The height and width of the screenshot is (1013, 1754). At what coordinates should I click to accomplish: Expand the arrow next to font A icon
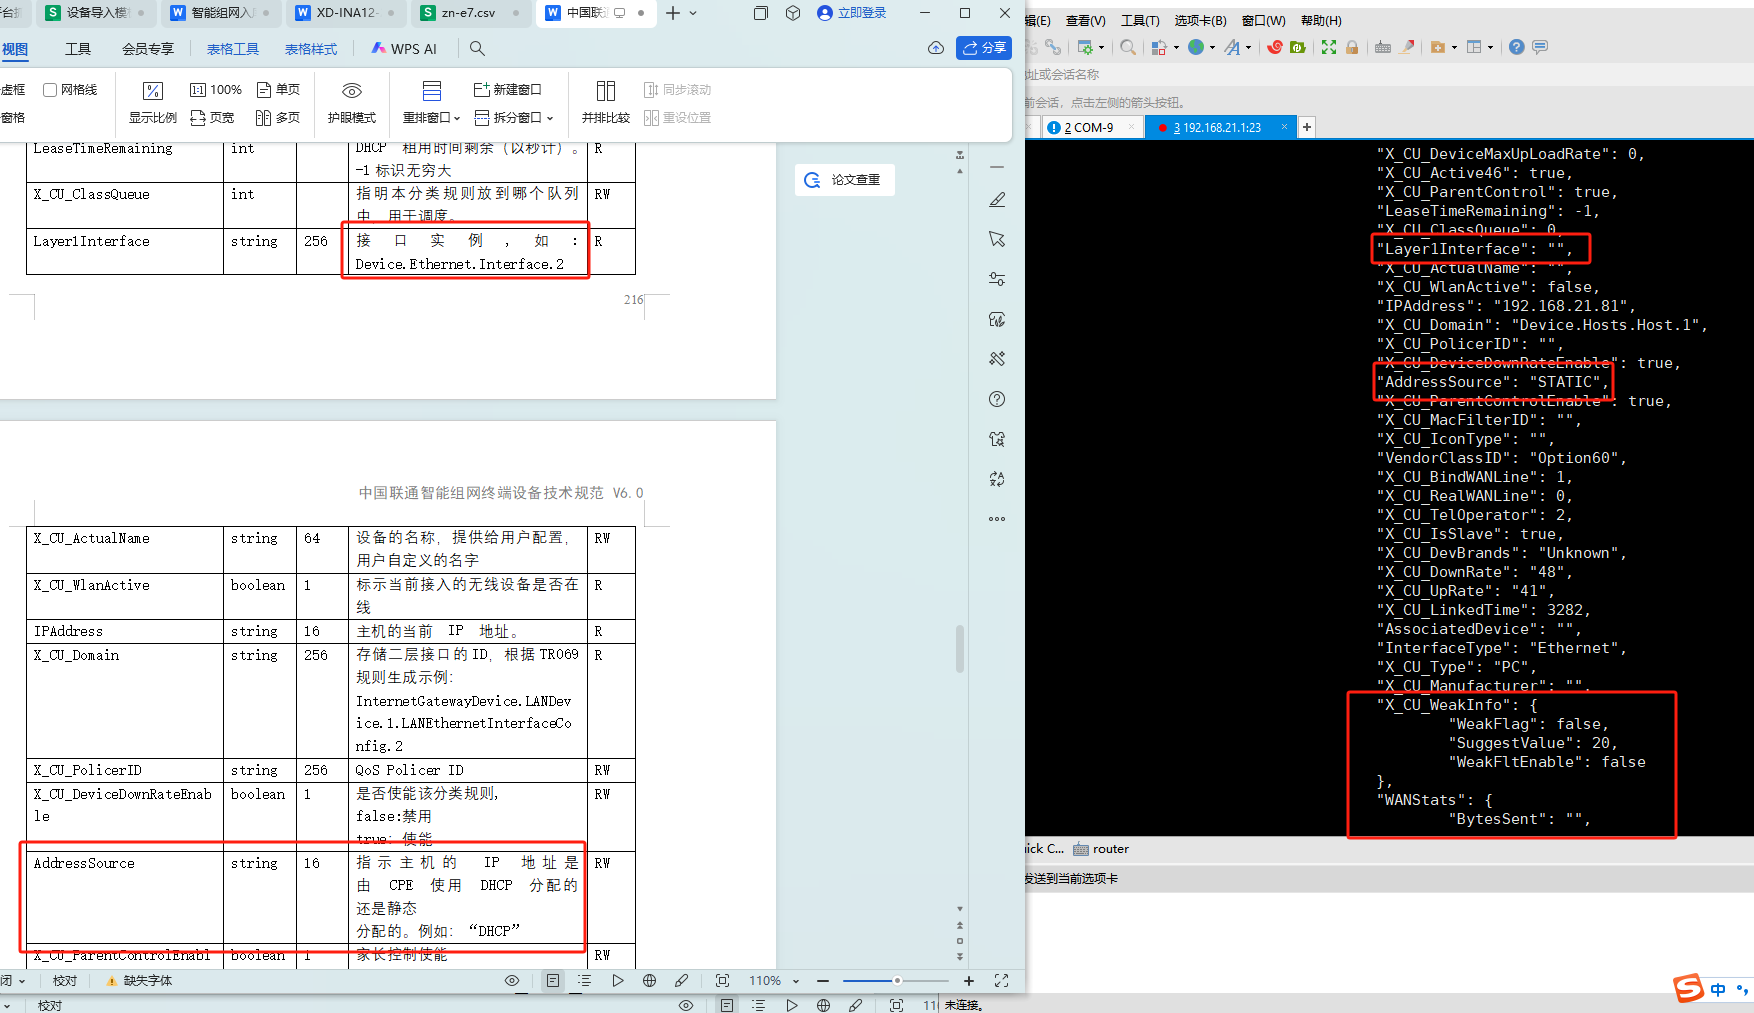[x=1248, y=47]
